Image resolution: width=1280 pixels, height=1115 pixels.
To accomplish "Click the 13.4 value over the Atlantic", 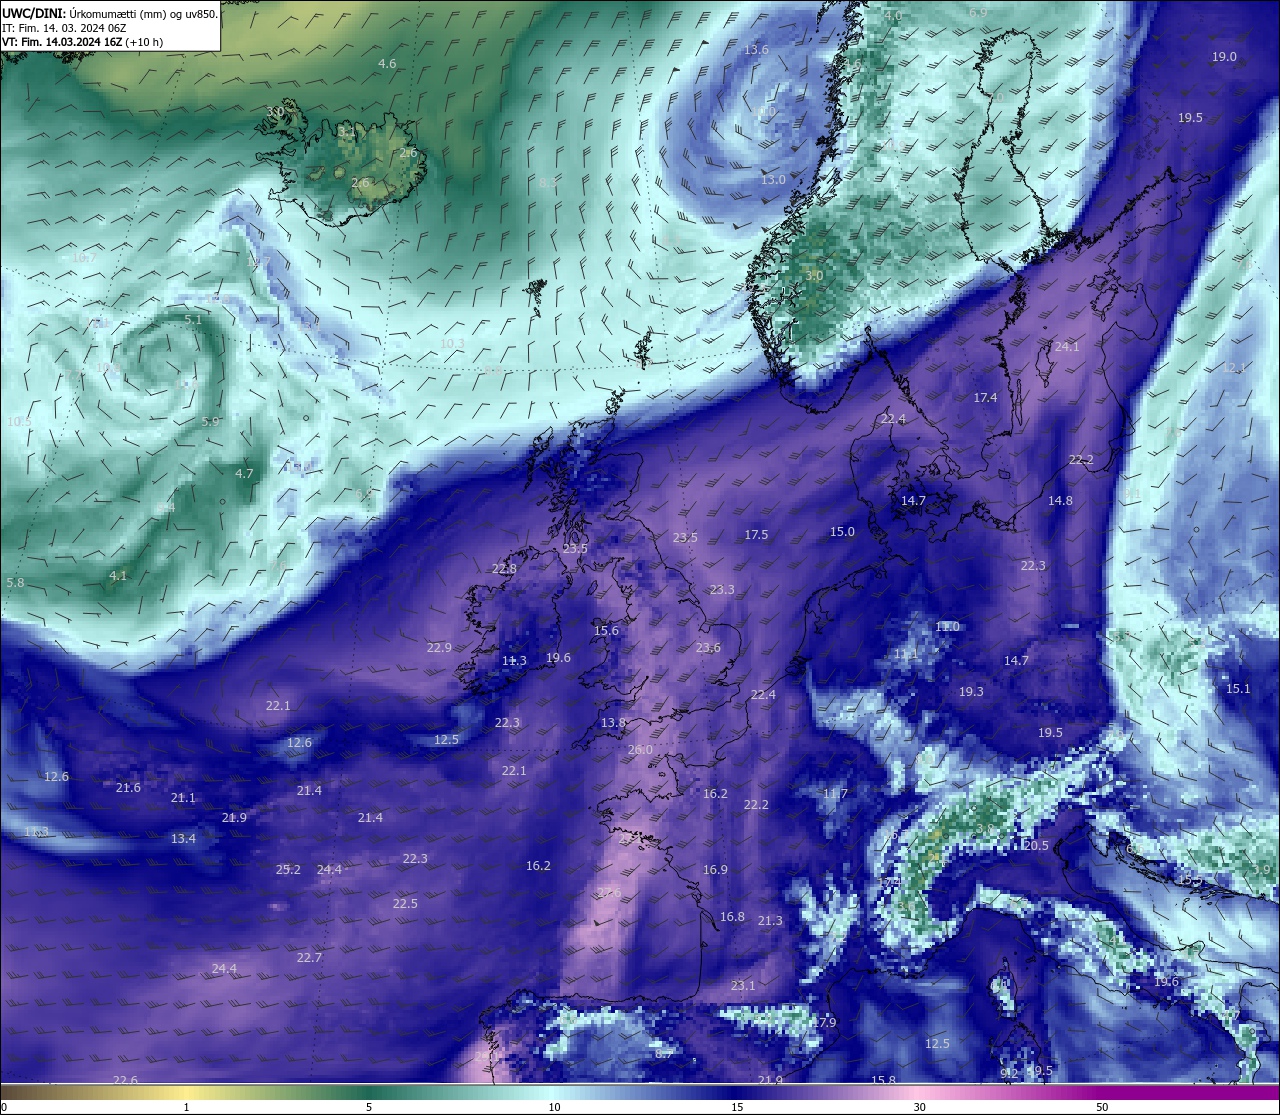I will click(183, 838).
